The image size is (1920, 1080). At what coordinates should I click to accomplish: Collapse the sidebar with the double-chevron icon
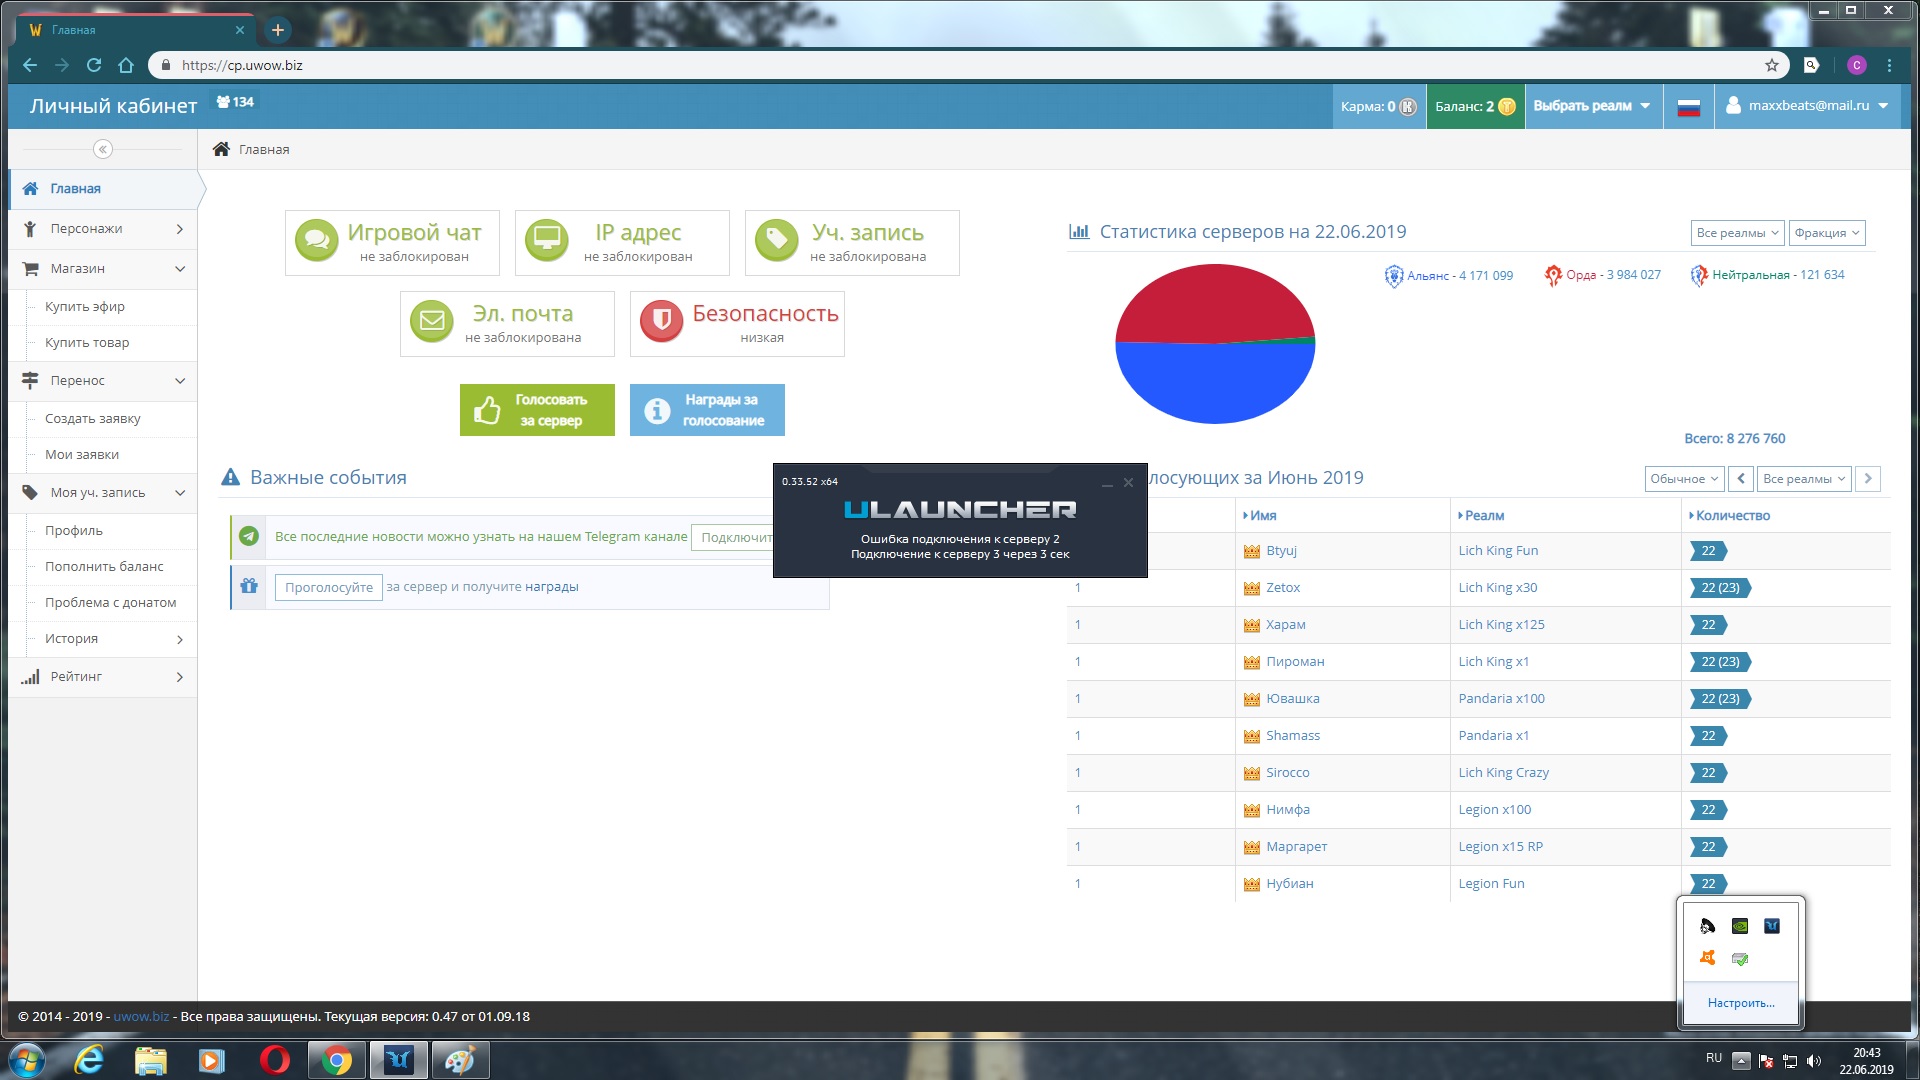(x=102, y=149)
